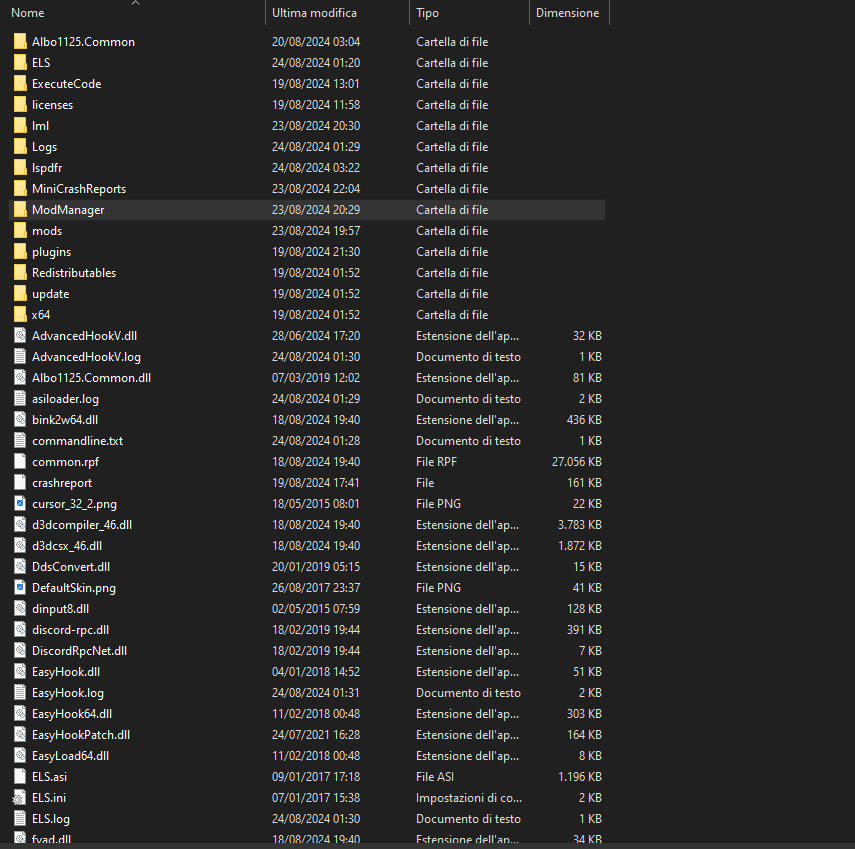Select the DefaultSkin.png image icon
The height and width of the screenshot is (849, 855).
(x=20, y=588)
